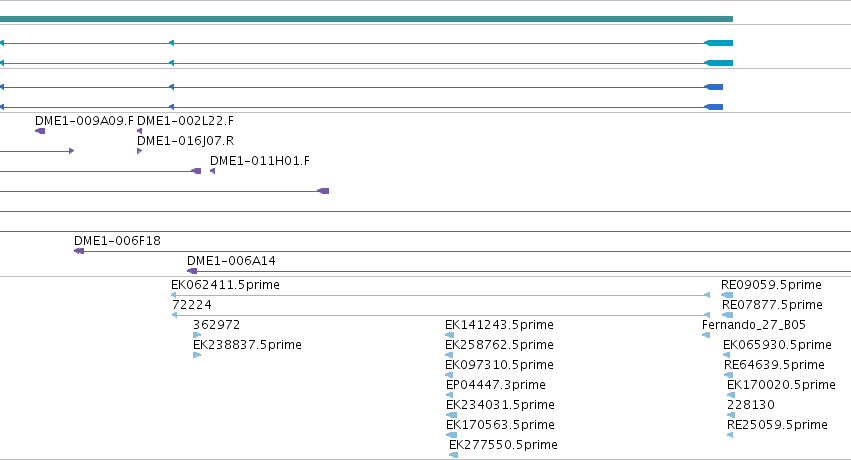The image size is (851, 460).
Task: Select the small arrow under EK141243.5prime
Action: click(x=449, y=335)
